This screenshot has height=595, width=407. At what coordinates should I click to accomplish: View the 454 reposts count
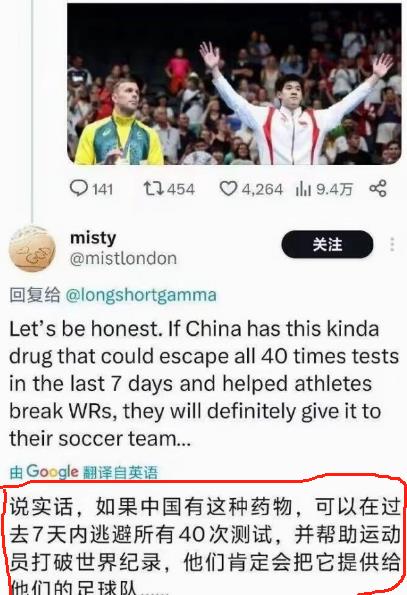click(x=181, y=189)
